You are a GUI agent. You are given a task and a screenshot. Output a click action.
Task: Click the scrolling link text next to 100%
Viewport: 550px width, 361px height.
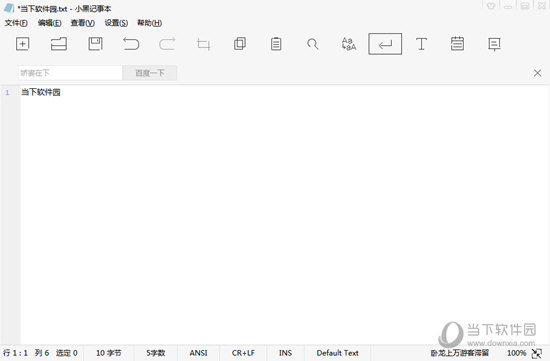[x=460, y=353]
